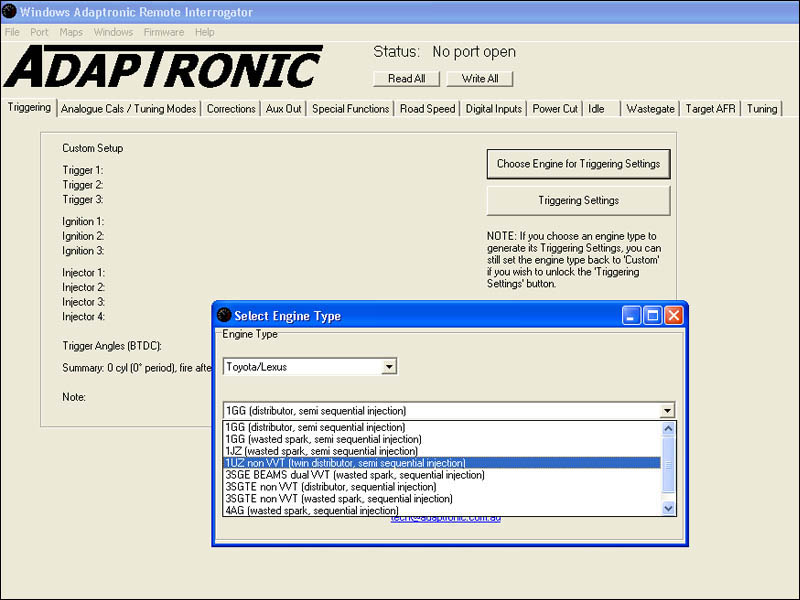
Task: Open the Tuning tab
Action: (762, 109)
